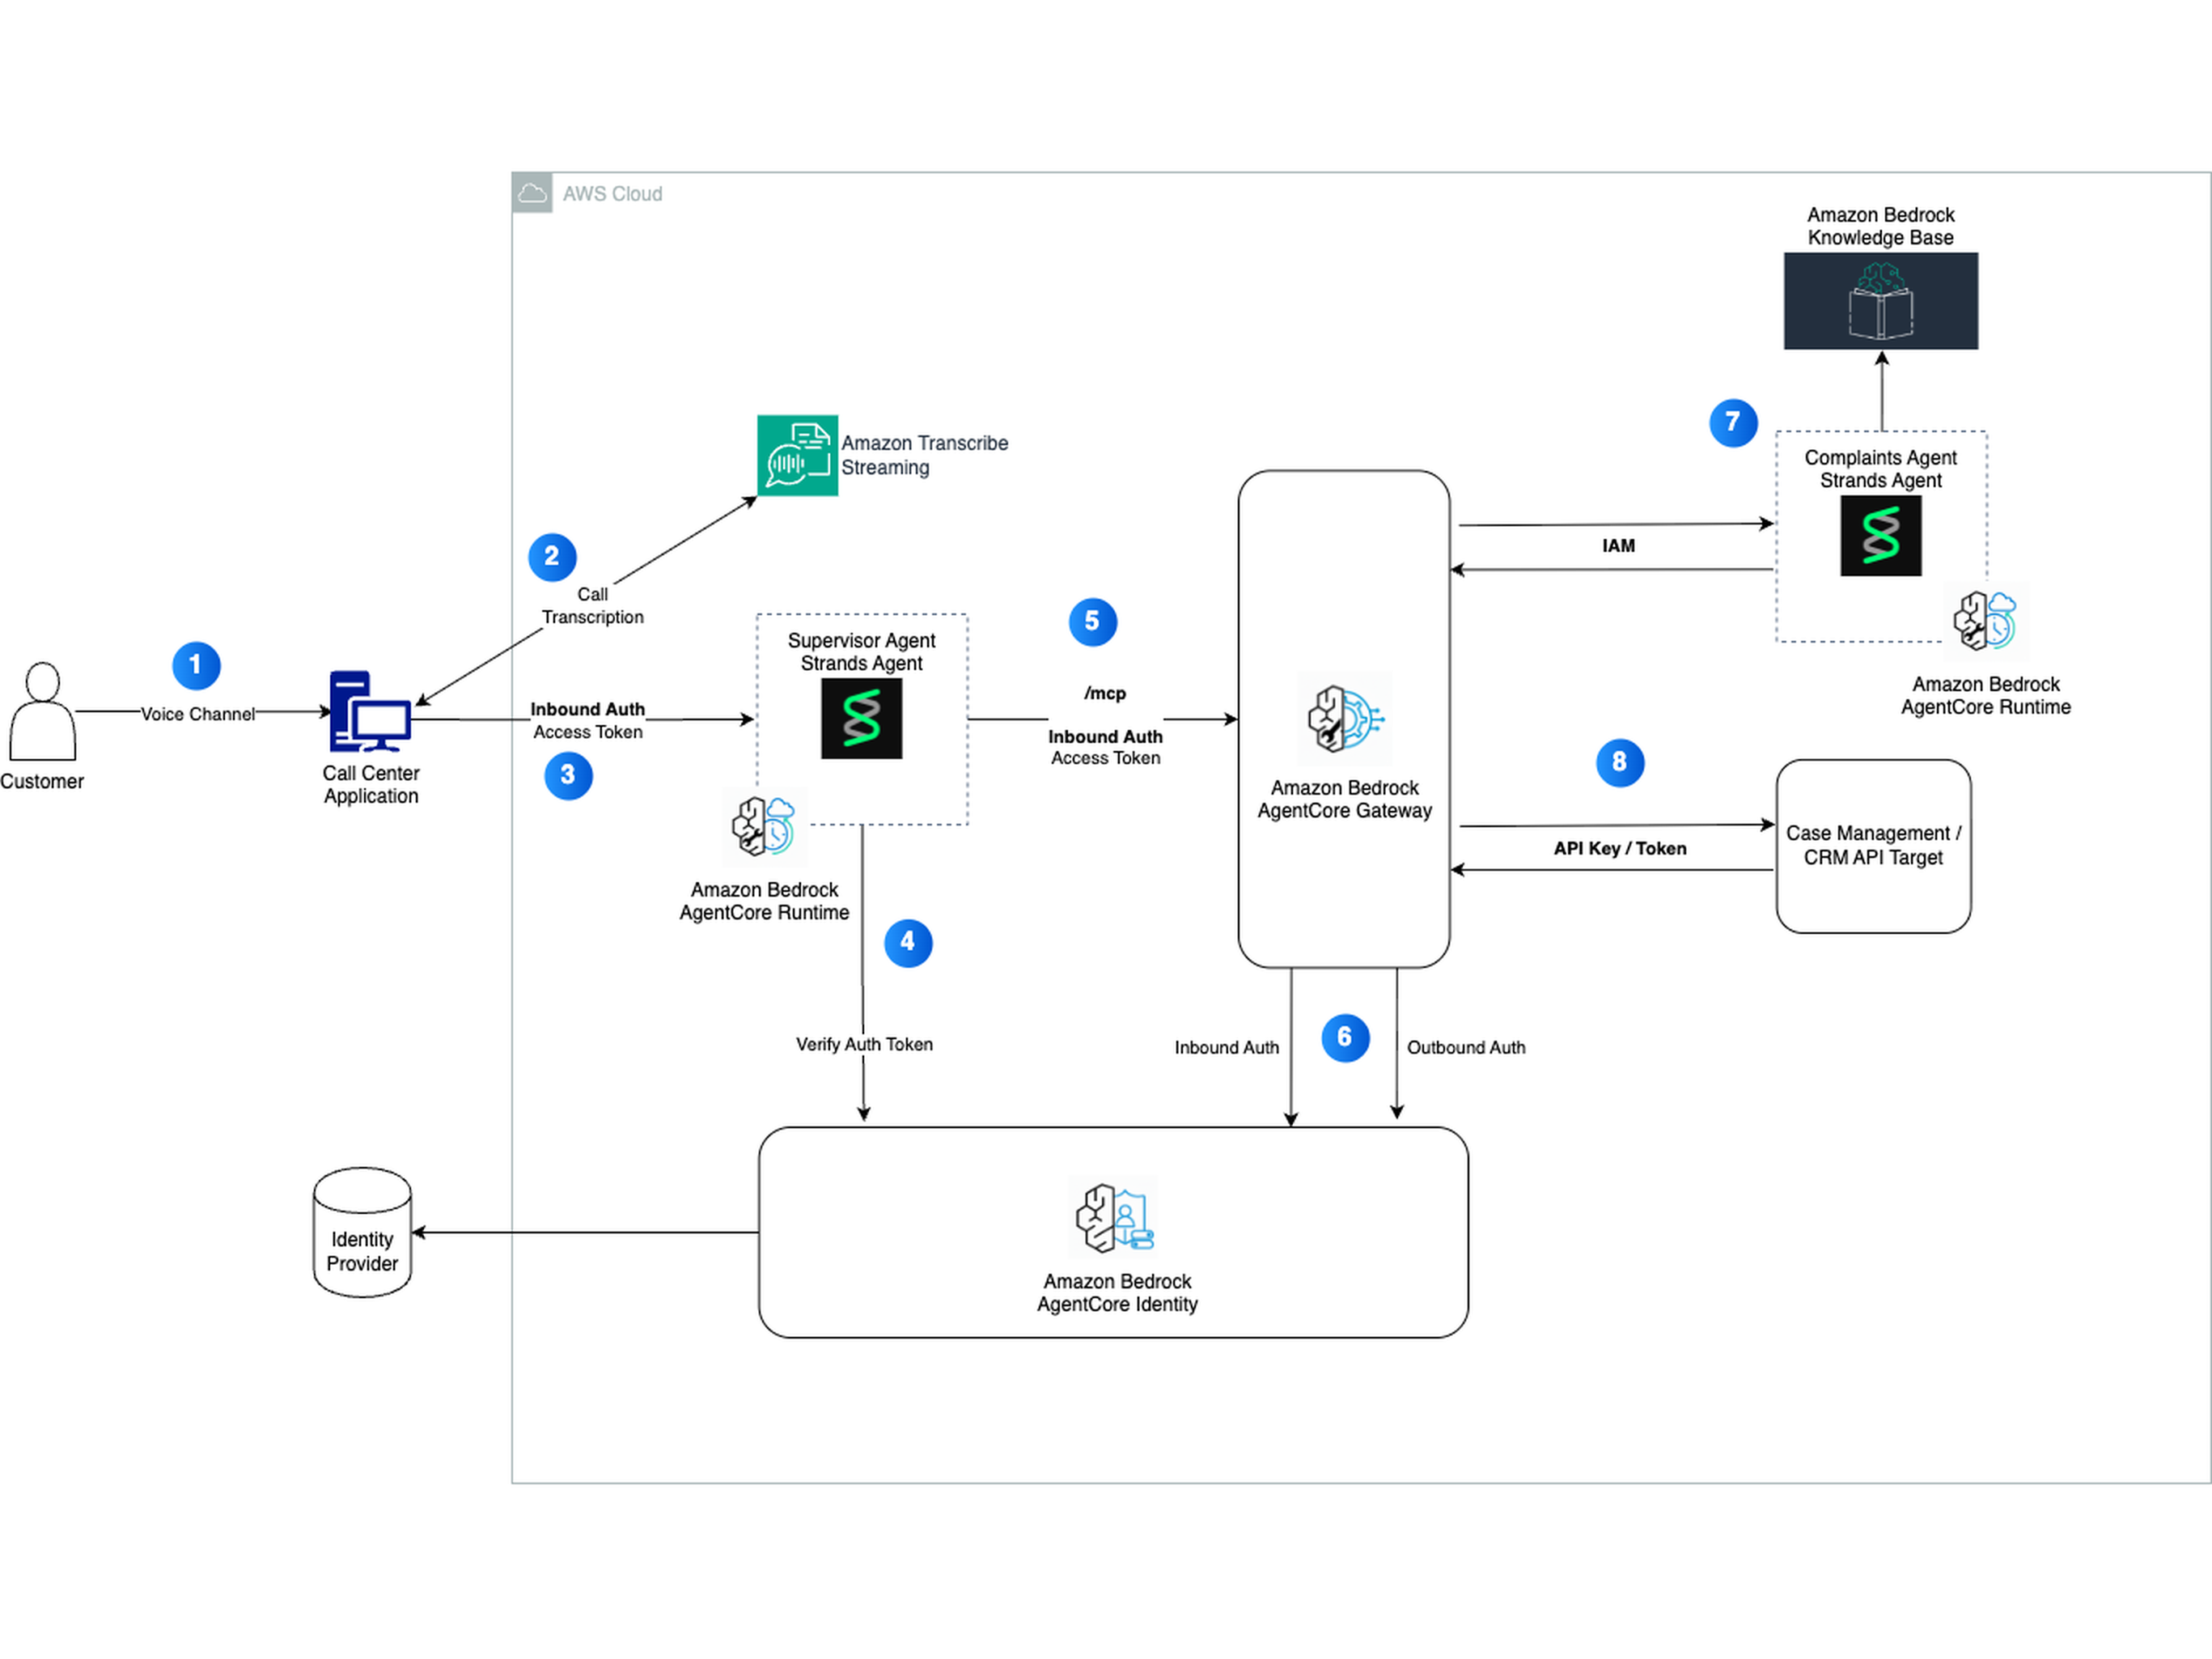Select the Complaints Agent Strands logo
The width and height of the screenshot is (2212, 1659).
pyautogui.click(x=1880, y=535)
